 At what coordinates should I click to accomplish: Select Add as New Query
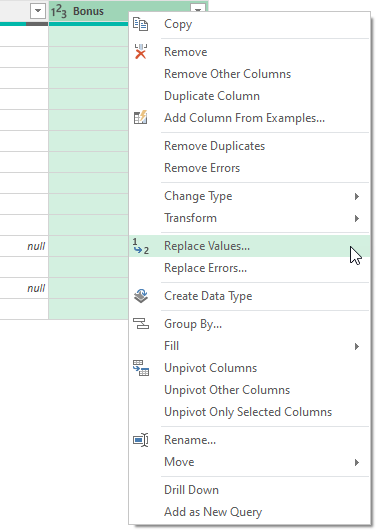[213, 512]
